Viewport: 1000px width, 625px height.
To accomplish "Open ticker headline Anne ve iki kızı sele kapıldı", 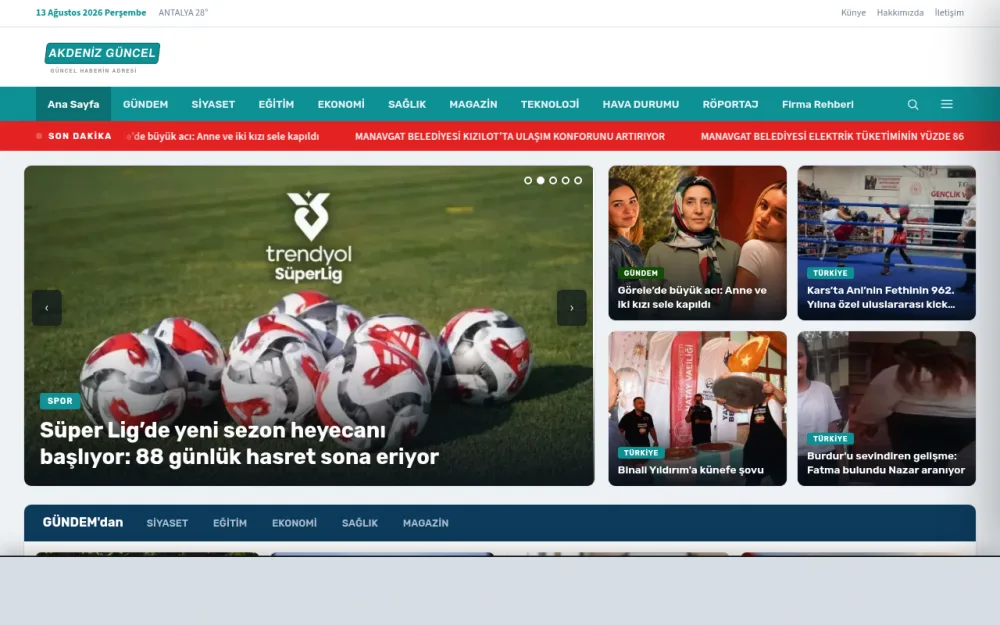I will click(x=223, y=136).
